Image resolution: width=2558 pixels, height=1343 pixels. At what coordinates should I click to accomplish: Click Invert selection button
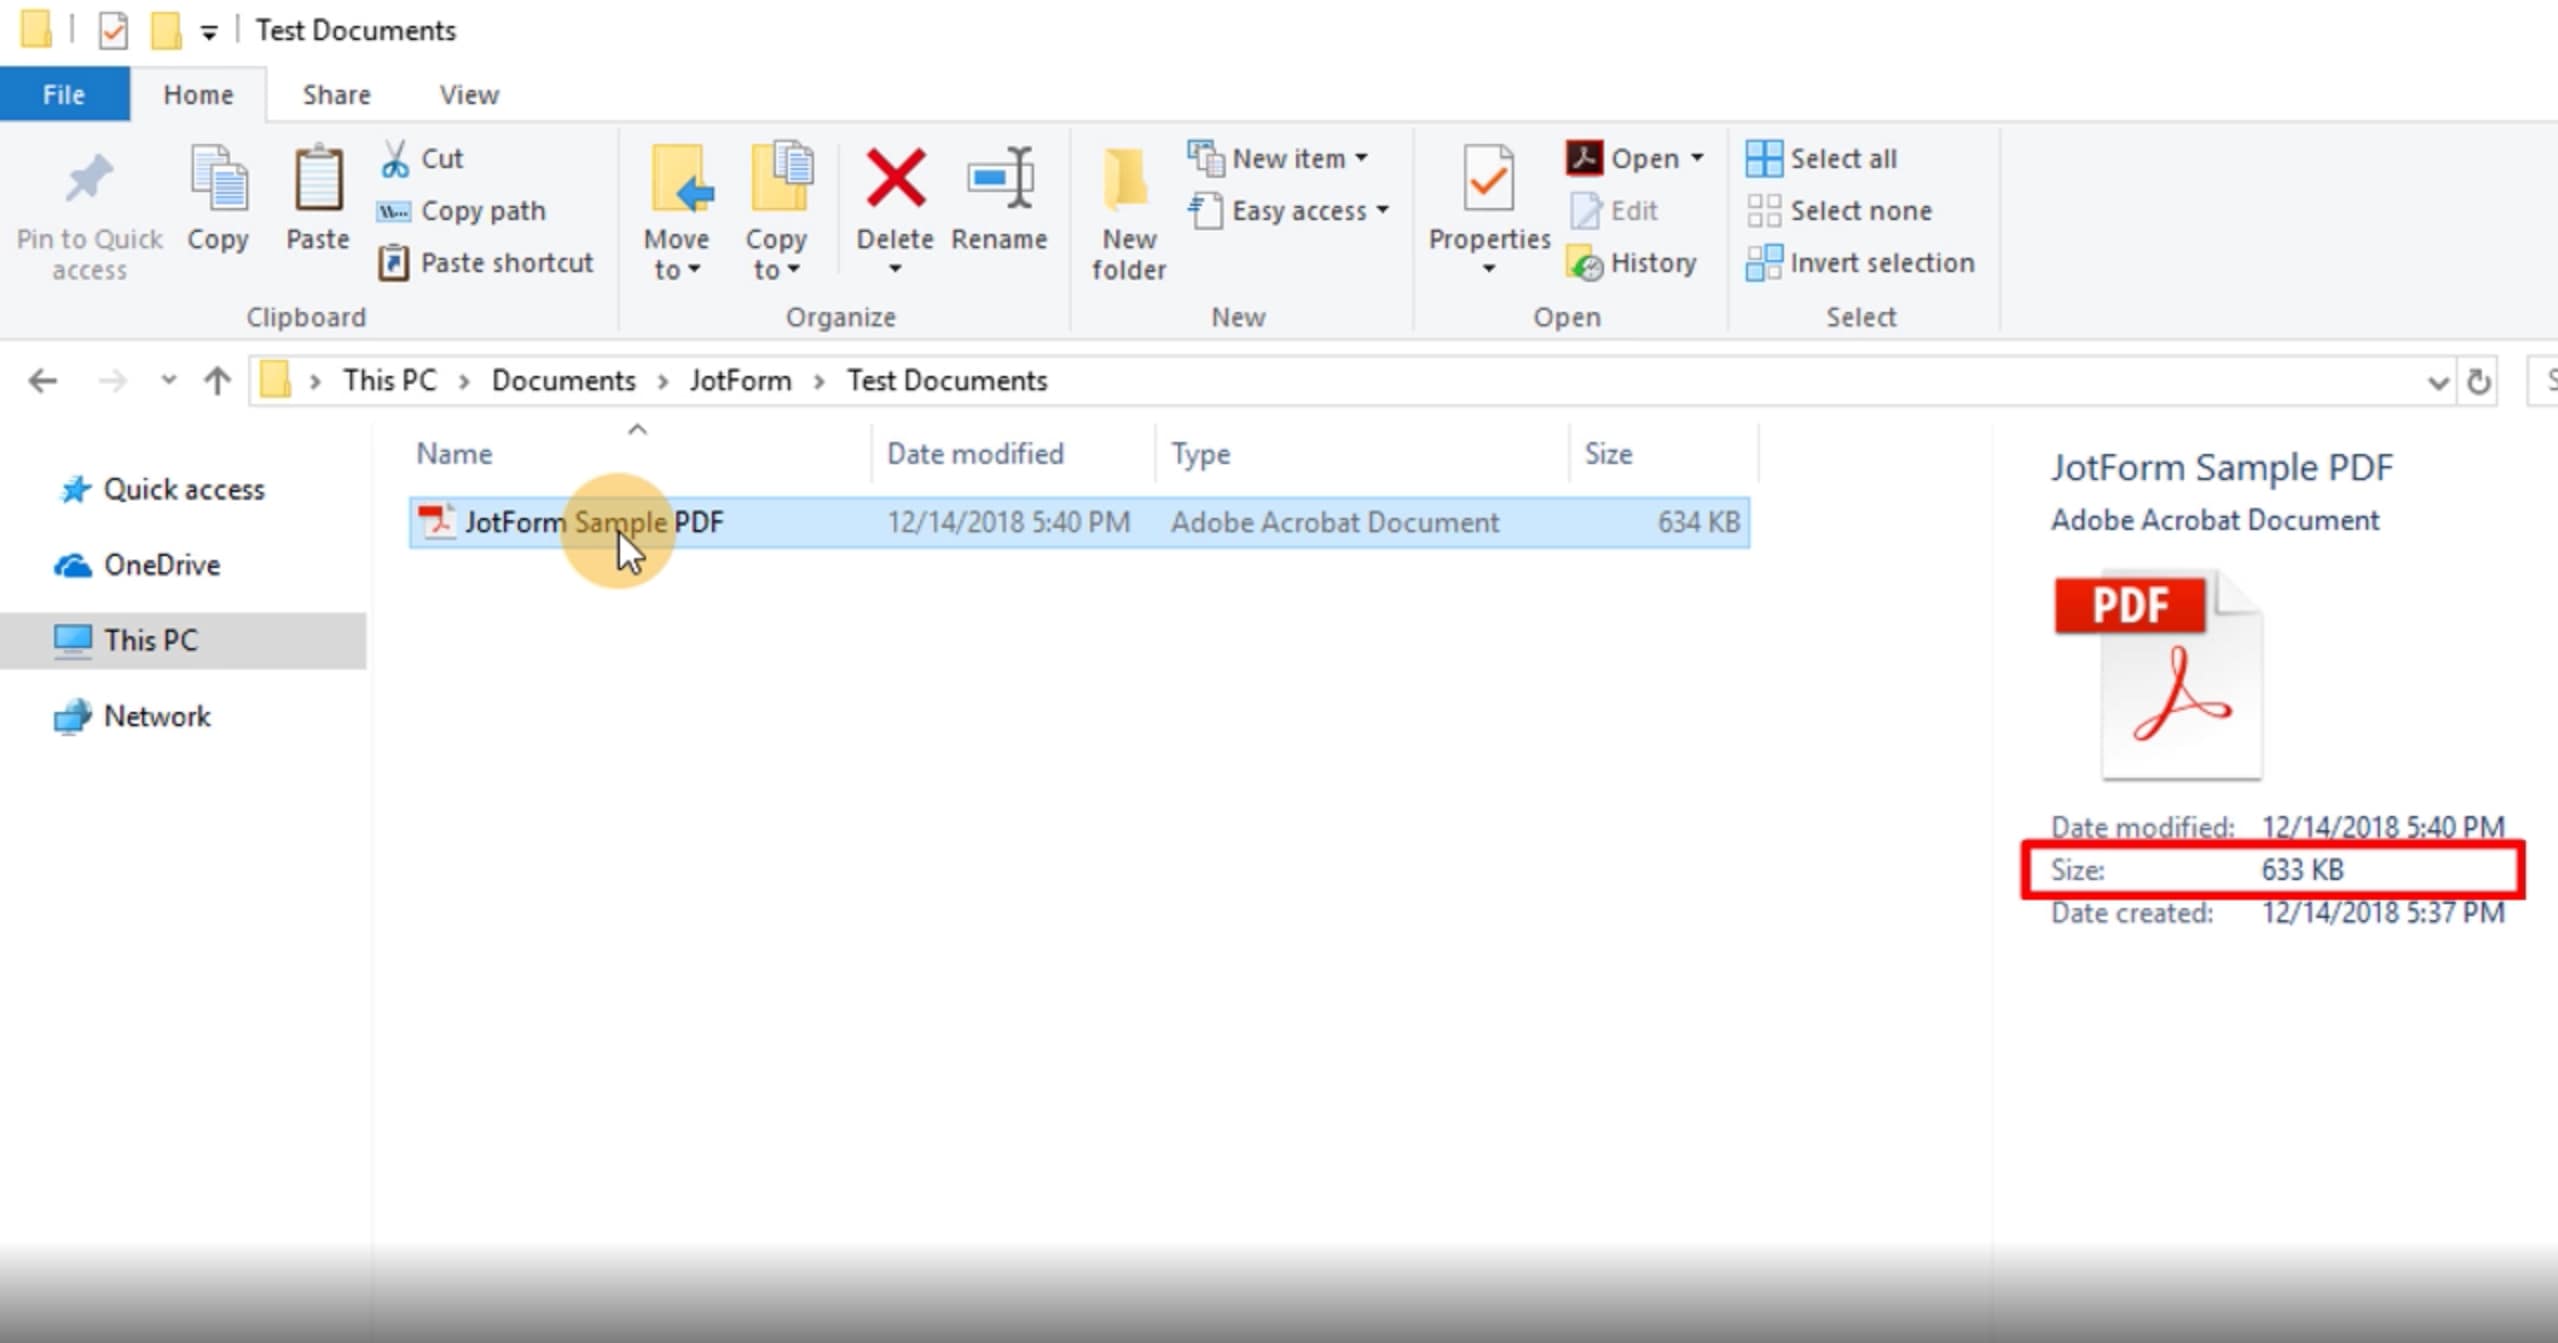pos(1861,262)
